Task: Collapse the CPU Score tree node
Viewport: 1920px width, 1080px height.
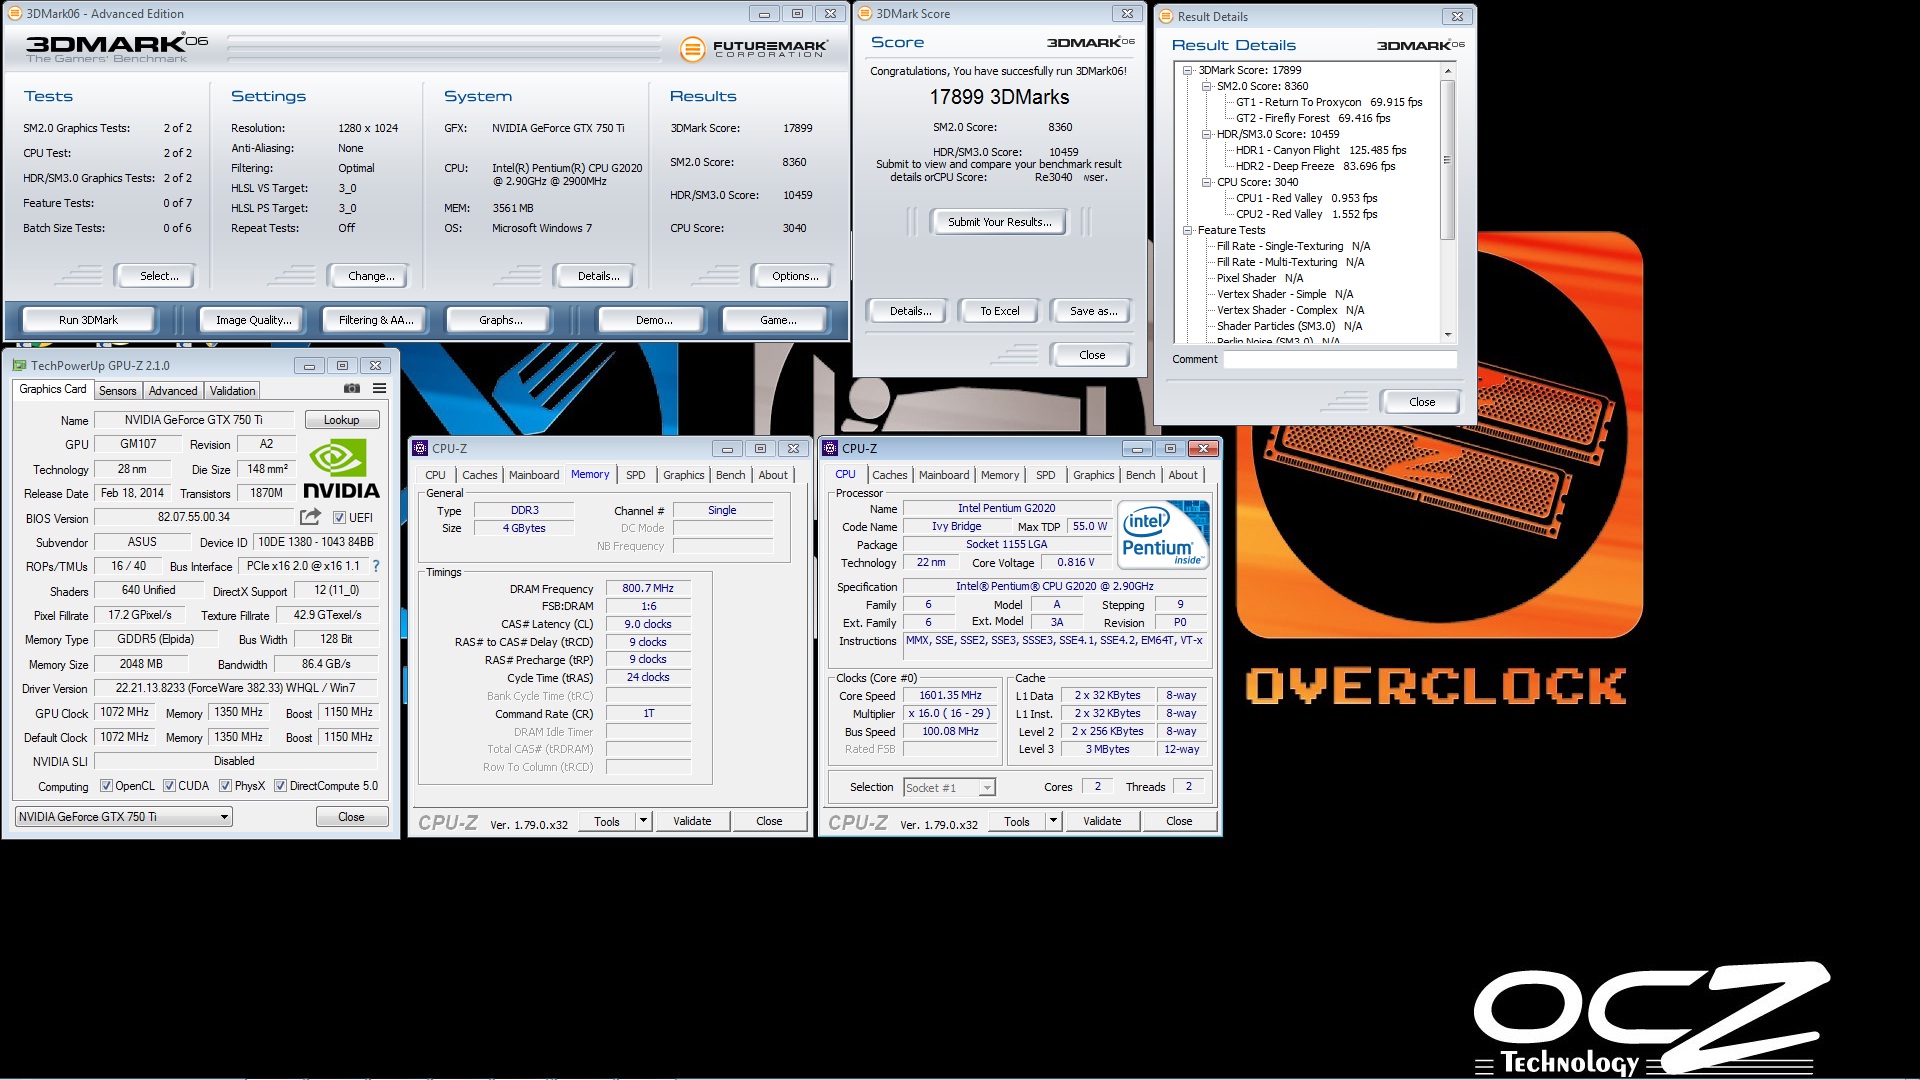Action: [x=1206, y=182]
